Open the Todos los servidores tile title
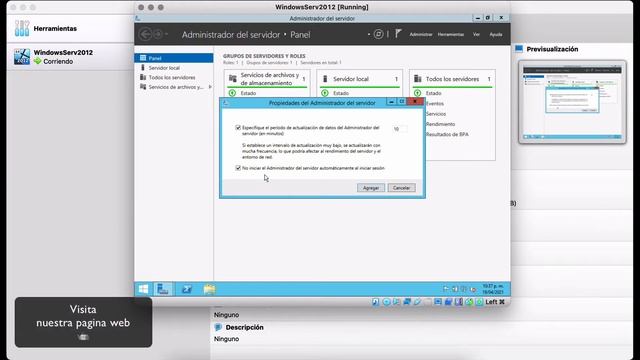Viewport: 640px width, 360px height. click(452, 79)
